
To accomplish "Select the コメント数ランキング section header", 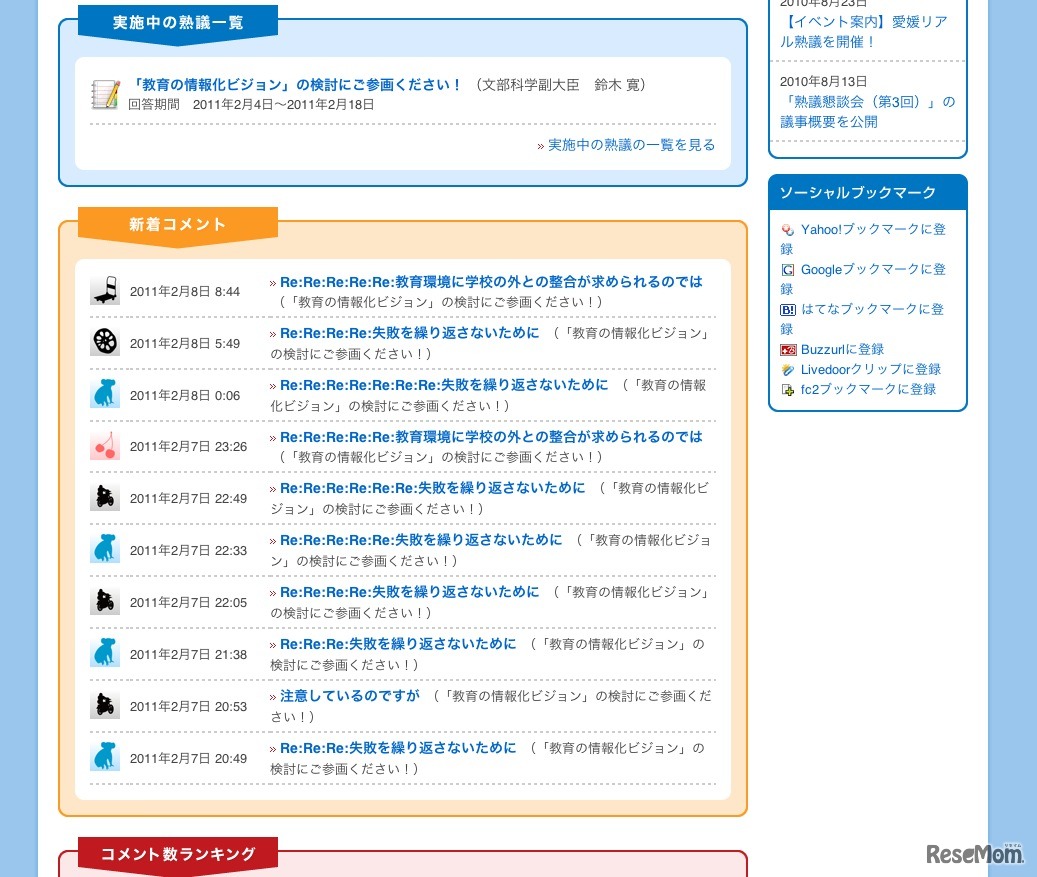I will pyautogui.click(x=177, y=854).
